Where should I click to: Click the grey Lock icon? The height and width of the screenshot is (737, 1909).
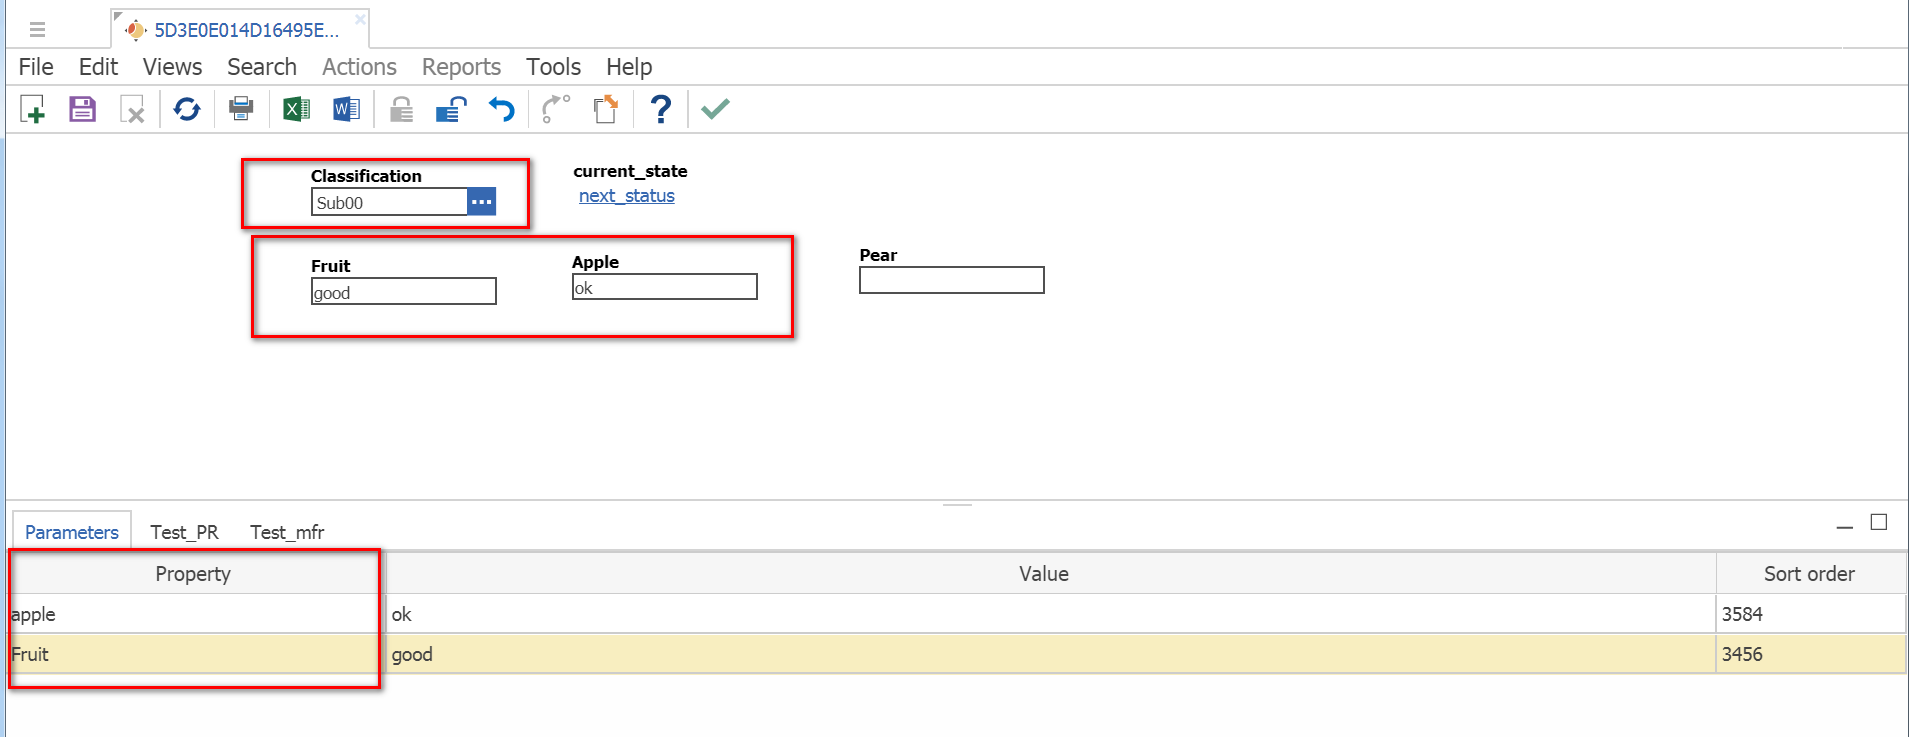tap(401, 109)
